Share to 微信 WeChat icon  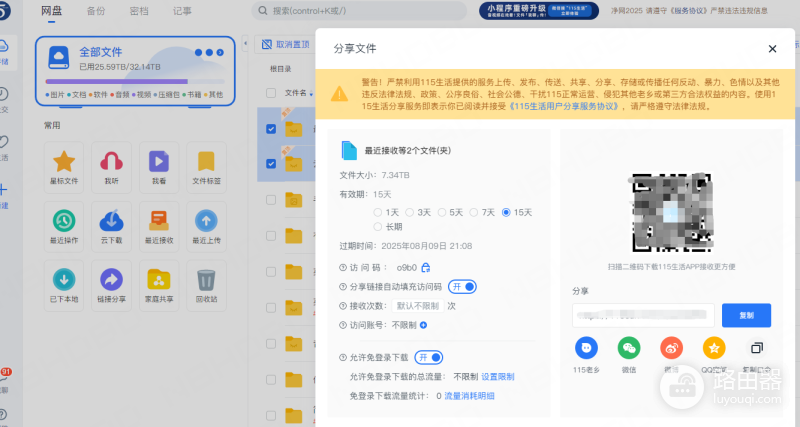629,348
